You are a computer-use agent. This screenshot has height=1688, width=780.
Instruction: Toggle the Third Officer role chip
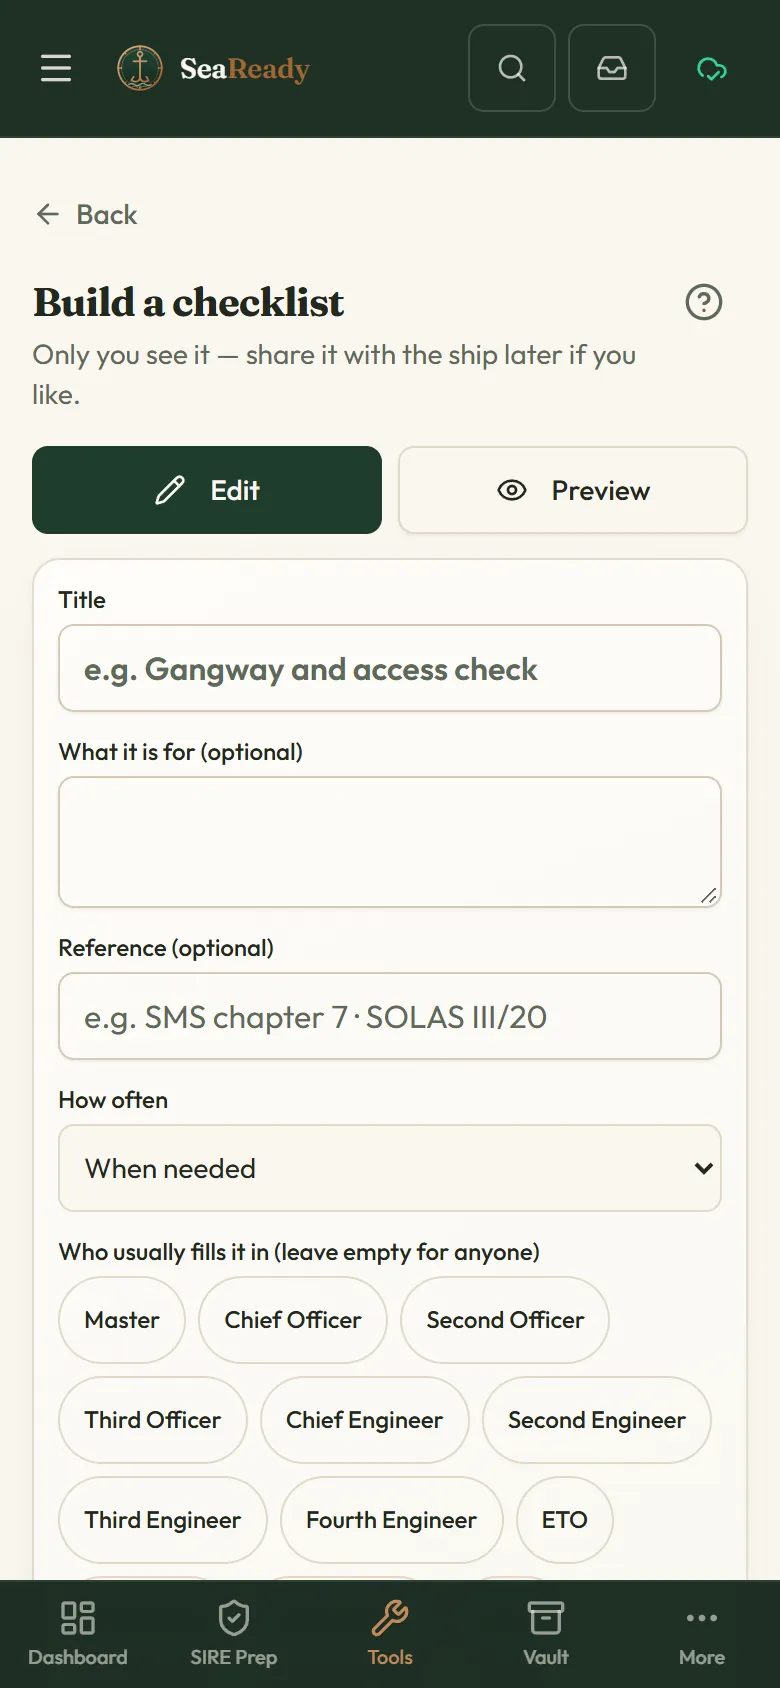(x=153, y=1420)
